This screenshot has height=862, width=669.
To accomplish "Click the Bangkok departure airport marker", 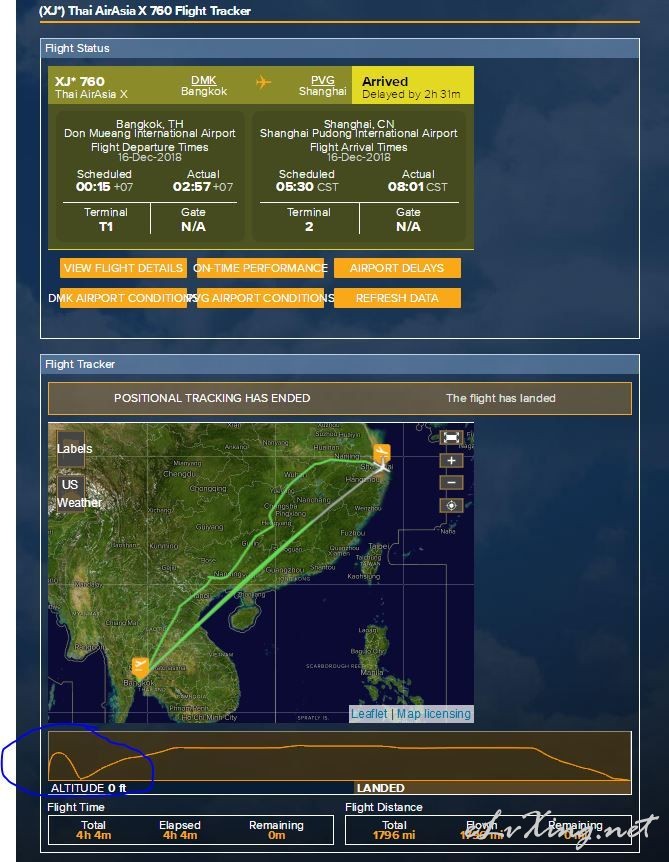I will click(x=140, y=666).
